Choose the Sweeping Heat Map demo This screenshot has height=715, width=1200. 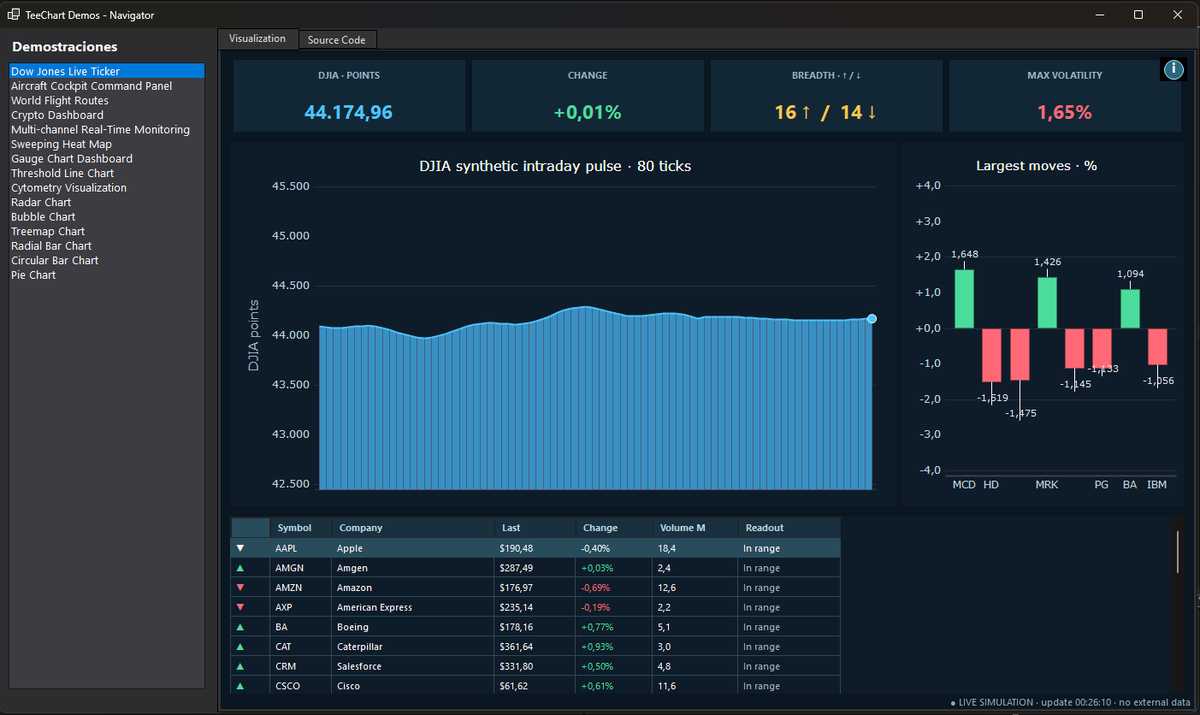[x=61, y=144]
